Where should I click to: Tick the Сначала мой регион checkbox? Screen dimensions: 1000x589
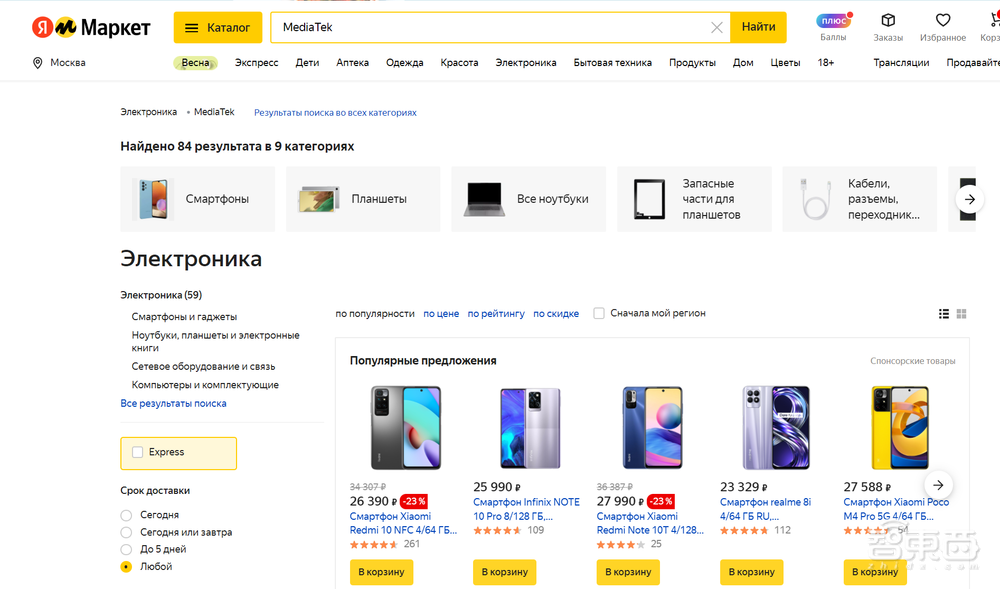pos(599,313)
